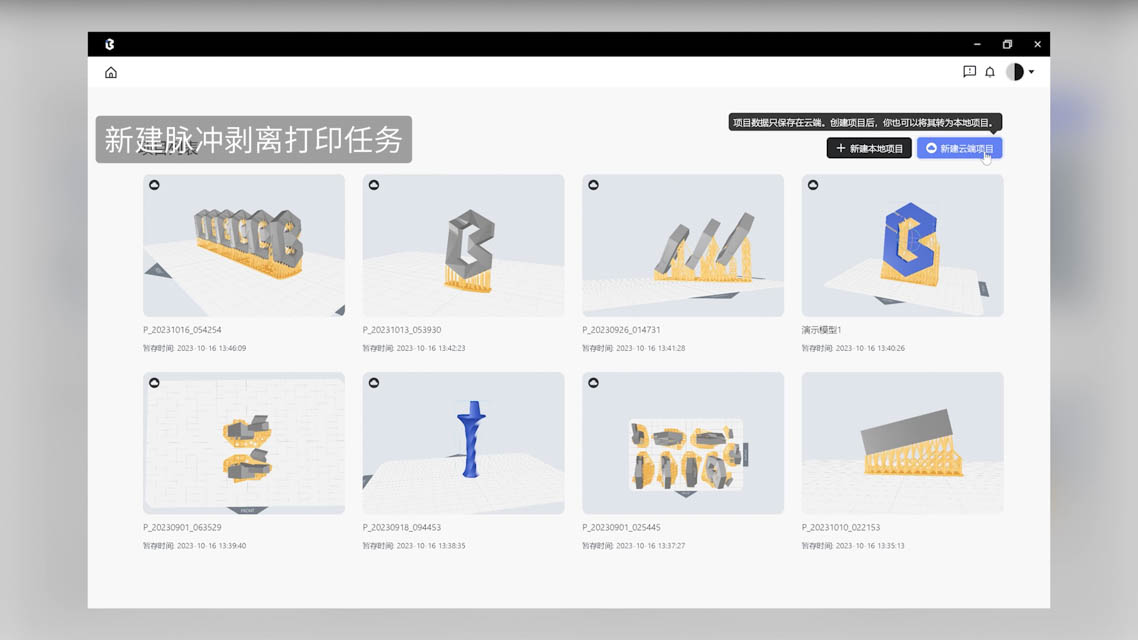Minimize the application window
Image resolution: width=1138 pixels, height=640 pixels.
(978, 44)
